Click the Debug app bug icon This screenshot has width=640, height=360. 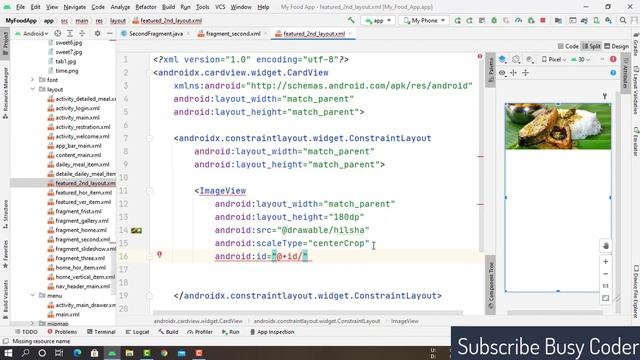(494, 20)
